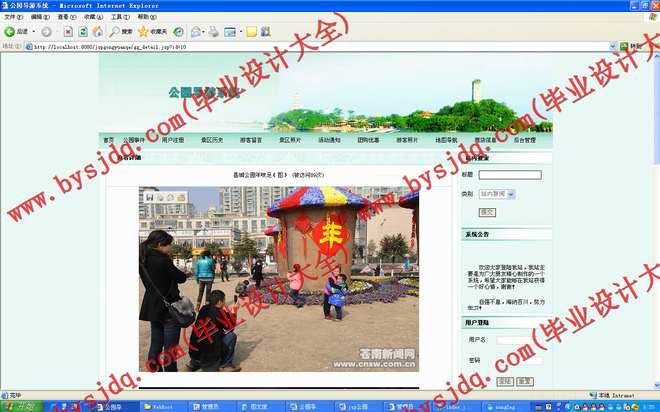Click the IE Back arrow button
The height and width of the screenshot is (412, 660).
[10, 32]
